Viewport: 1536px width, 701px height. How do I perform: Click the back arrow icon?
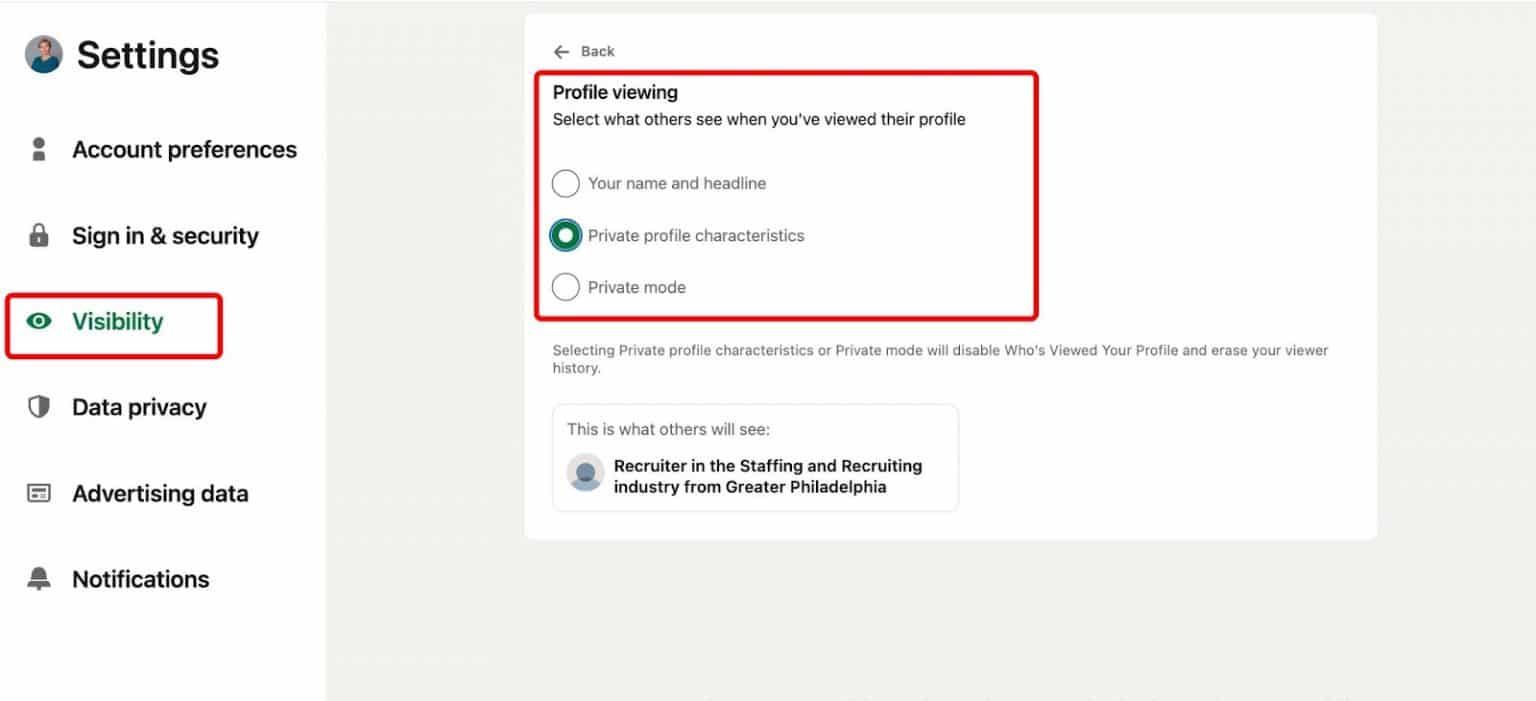[x=562, y=51]
